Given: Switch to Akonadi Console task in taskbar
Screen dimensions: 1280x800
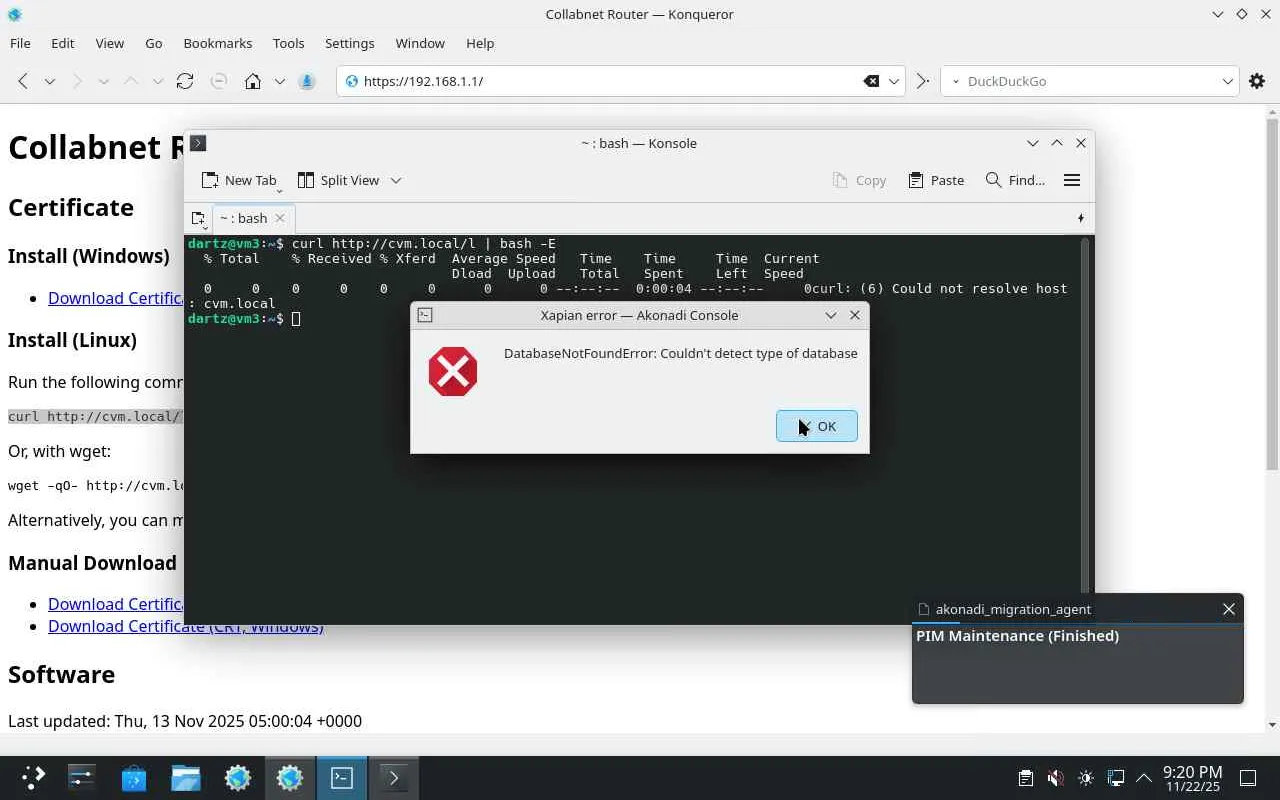Looking at the screenshot, I should click(x=342, y=777).
